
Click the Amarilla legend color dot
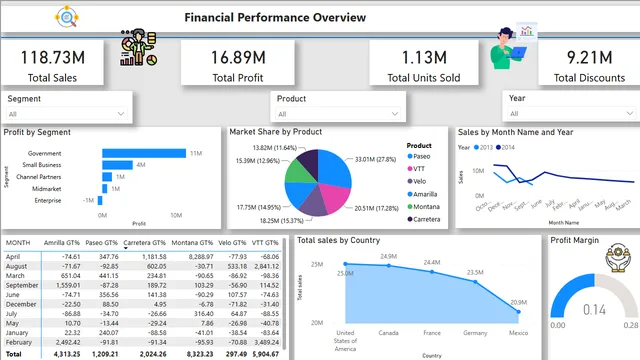(x=410, y=194)
